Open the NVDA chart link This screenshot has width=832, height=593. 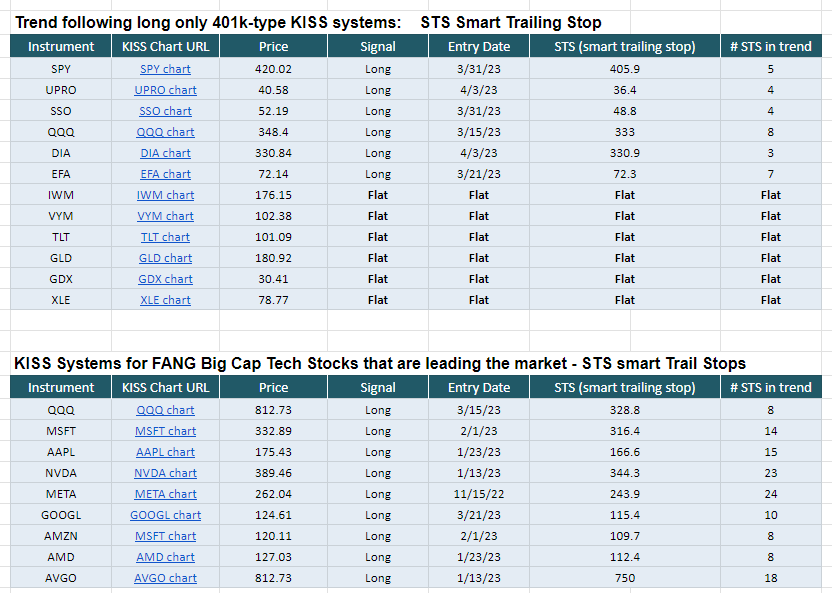coord(165,473)
